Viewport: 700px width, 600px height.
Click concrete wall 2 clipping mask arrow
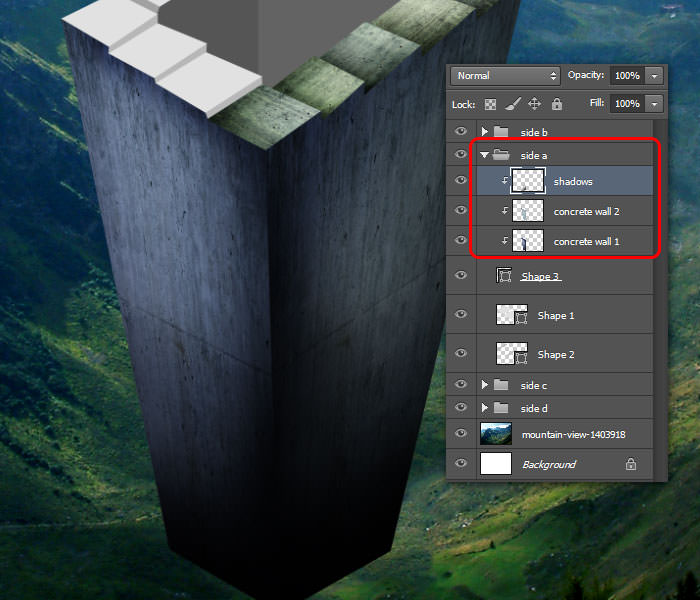tap(504, 210)
